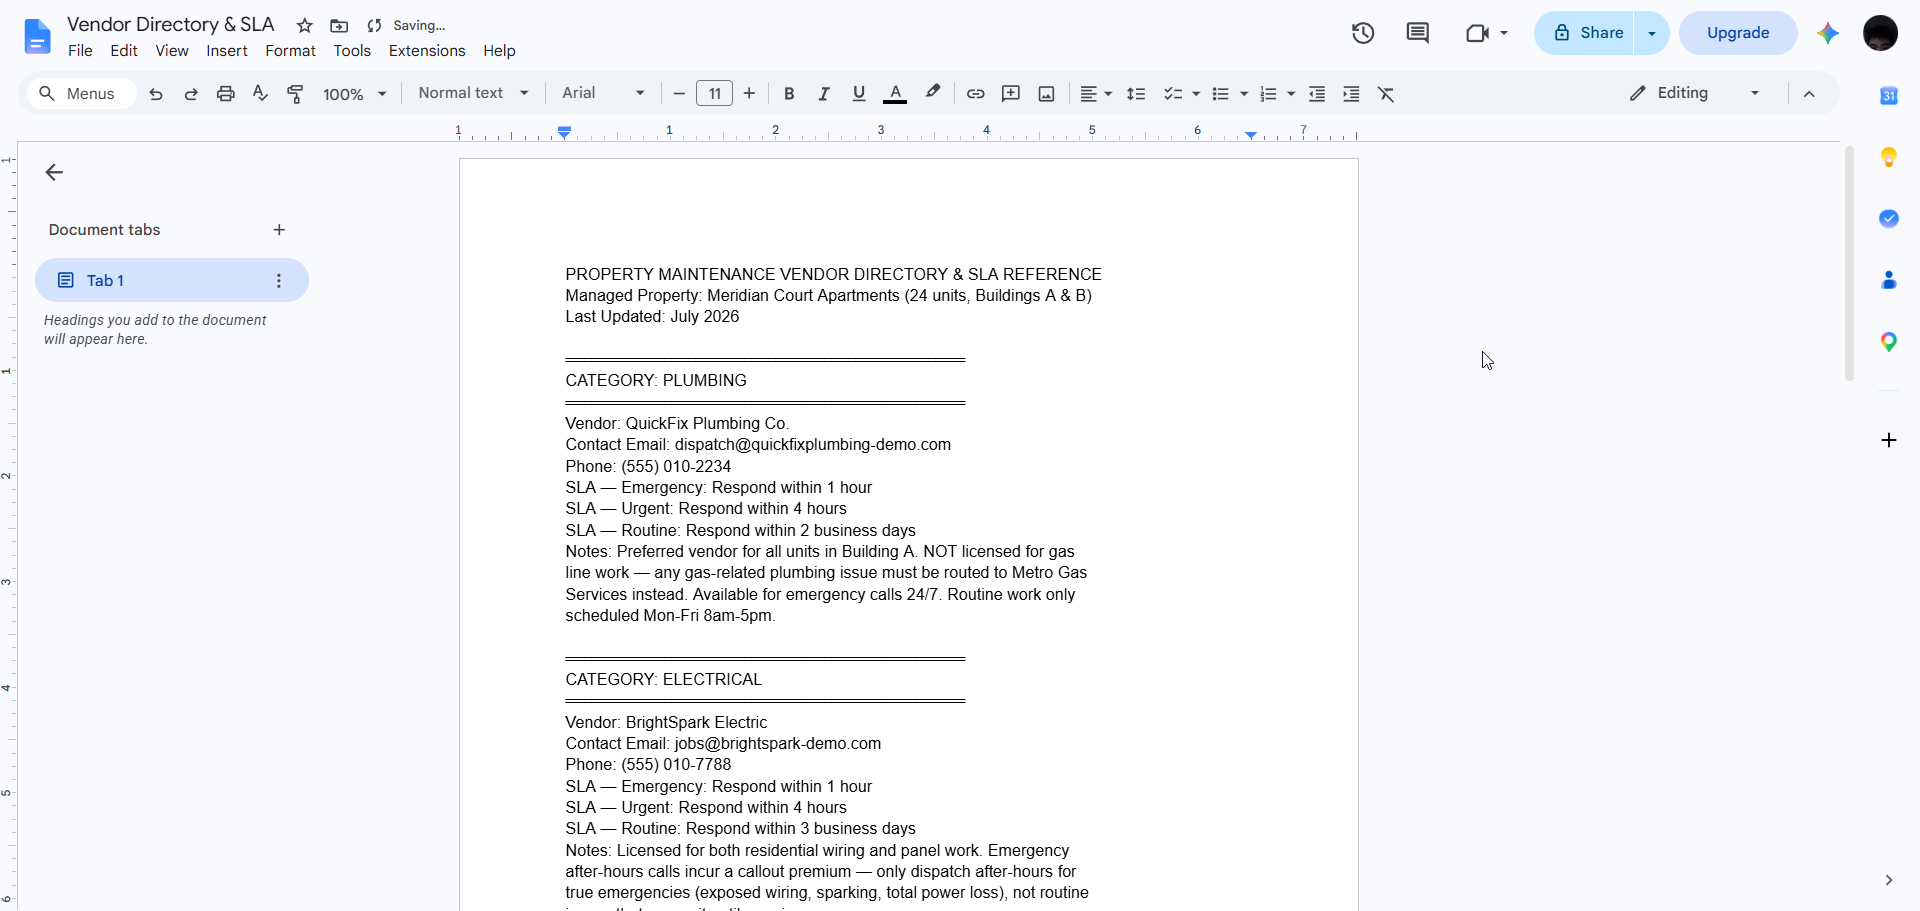
Task: Open the Insert menu
Action: (227, 51)
